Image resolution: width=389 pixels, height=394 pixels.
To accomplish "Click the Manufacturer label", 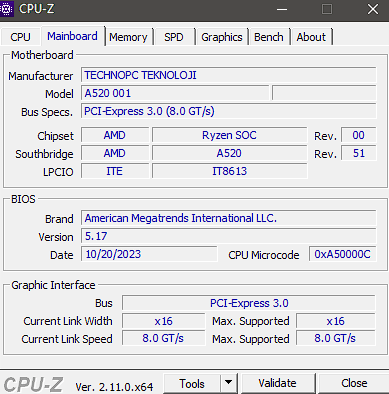I will 40,76.
